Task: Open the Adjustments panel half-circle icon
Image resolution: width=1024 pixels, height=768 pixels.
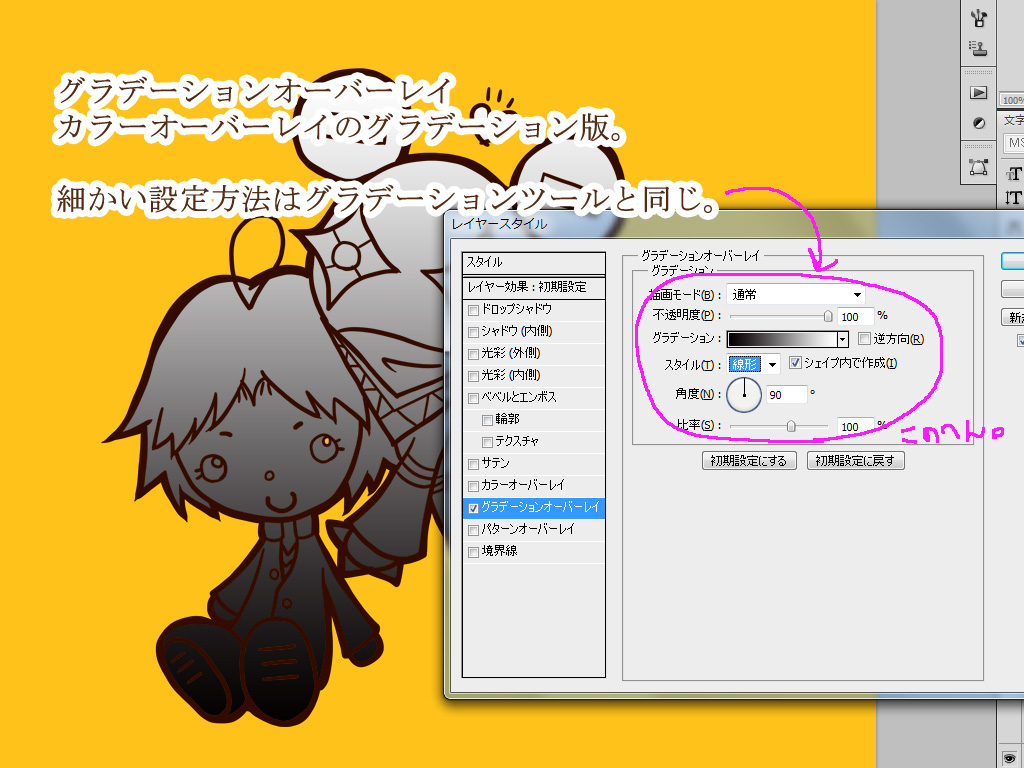Action: 979,123
